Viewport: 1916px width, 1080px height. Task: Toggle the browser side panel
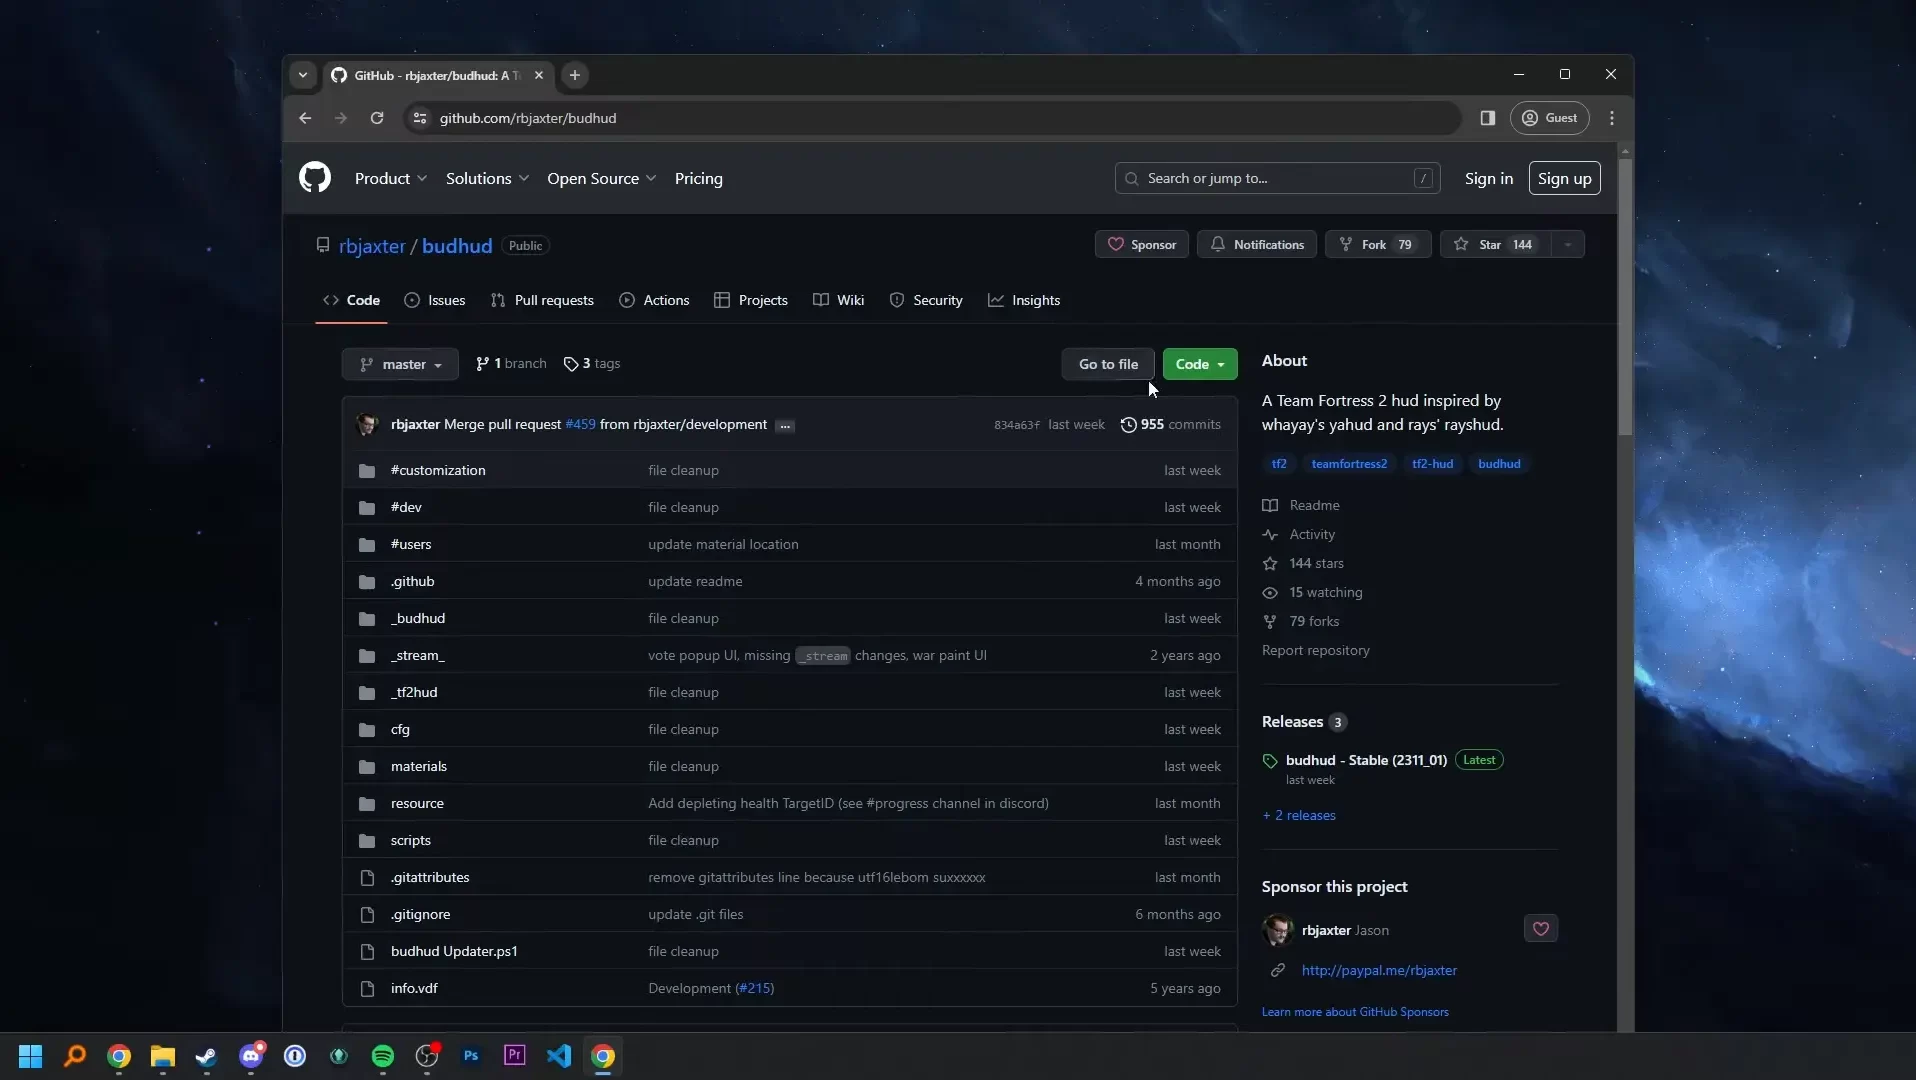[1488, 118]
